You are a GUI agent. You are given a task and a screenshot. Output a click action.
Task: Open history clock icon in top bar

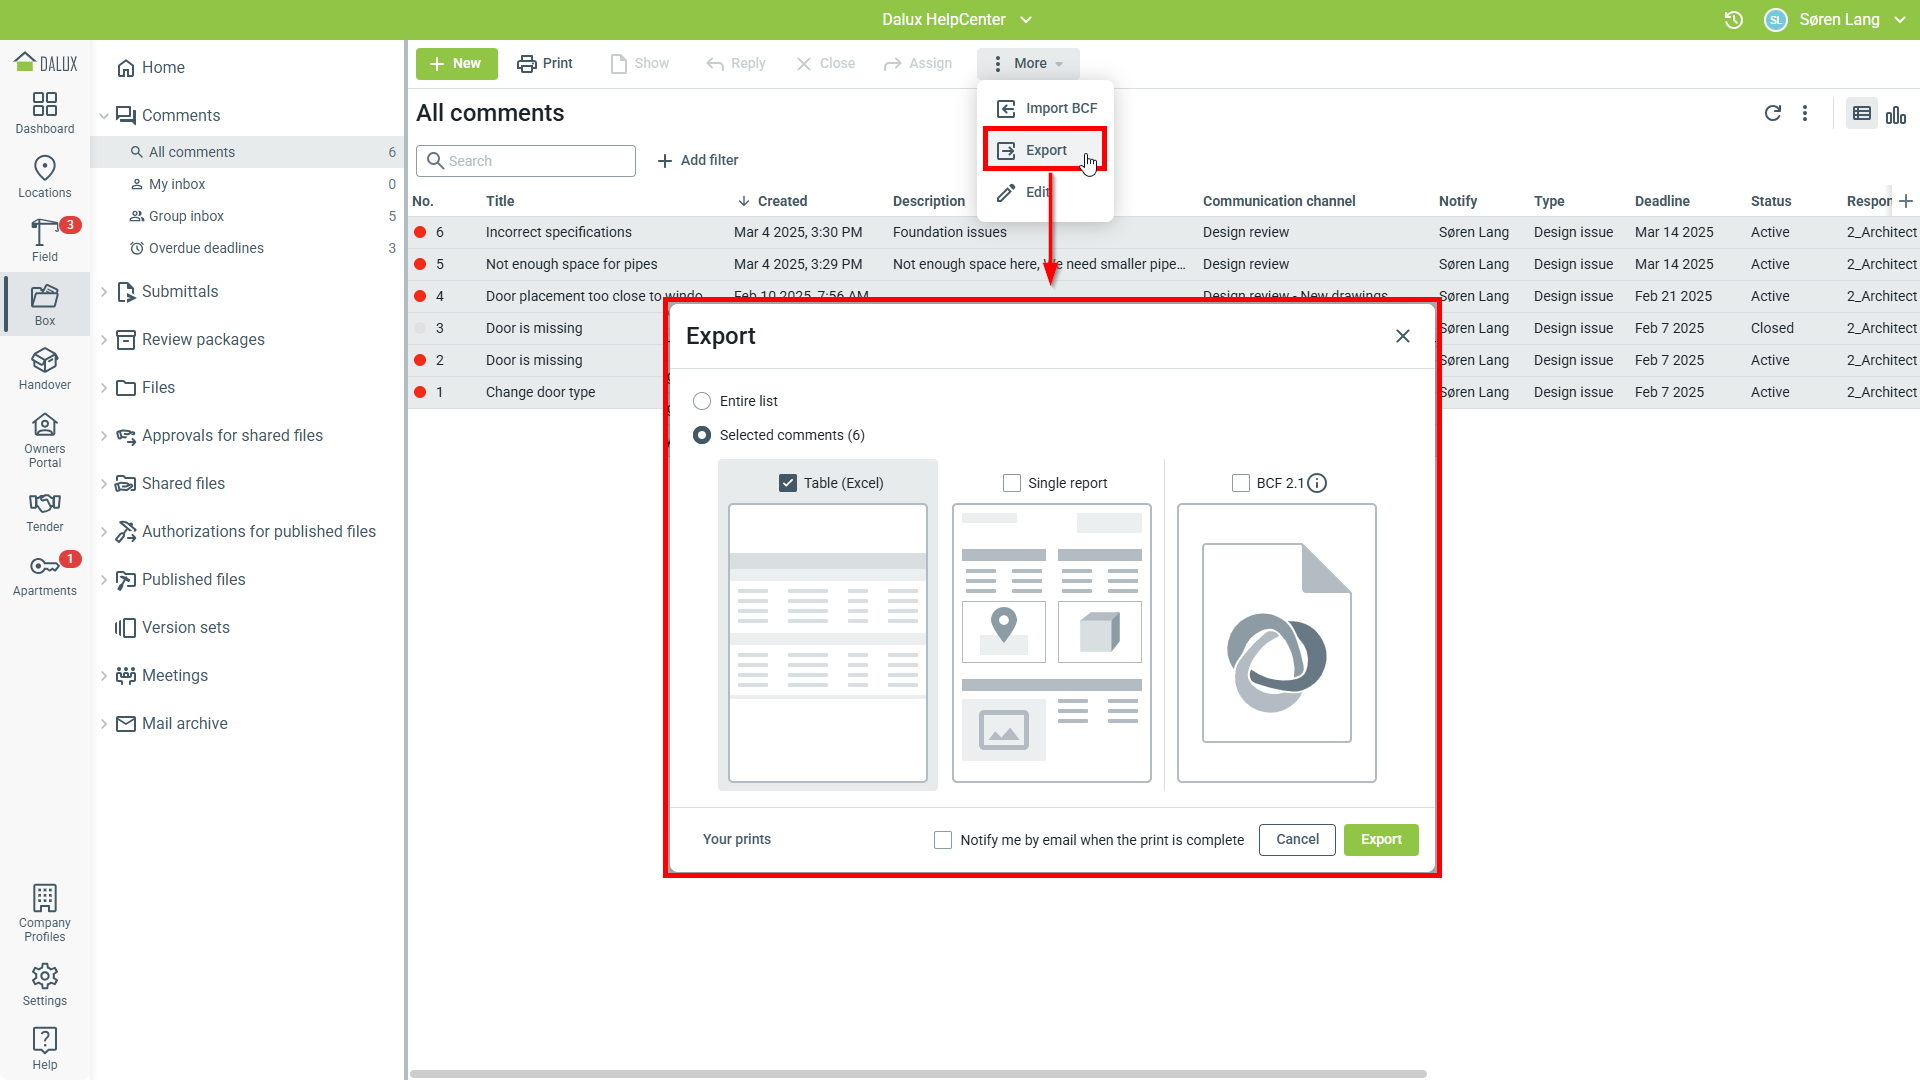pos(1734,20)
